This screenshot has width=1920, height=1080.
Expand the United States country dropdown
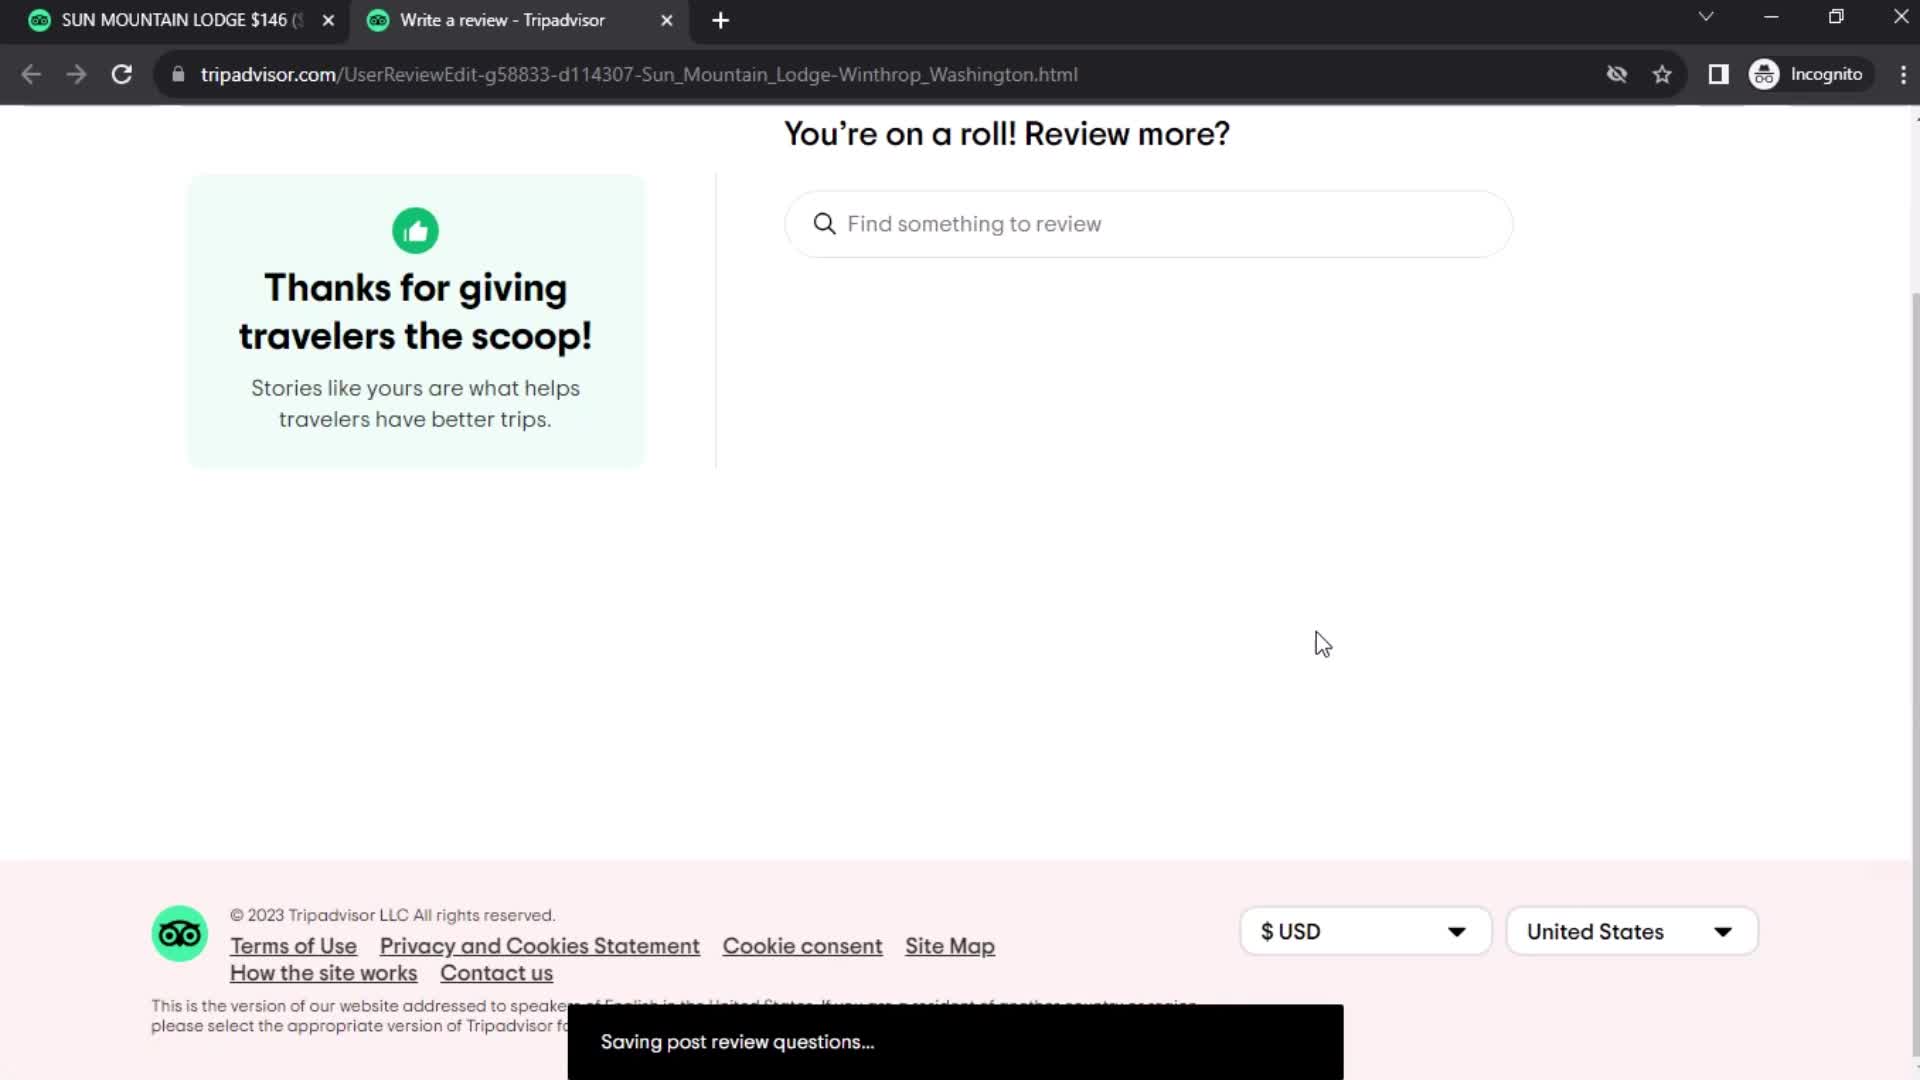click(x=1631, y=931)
